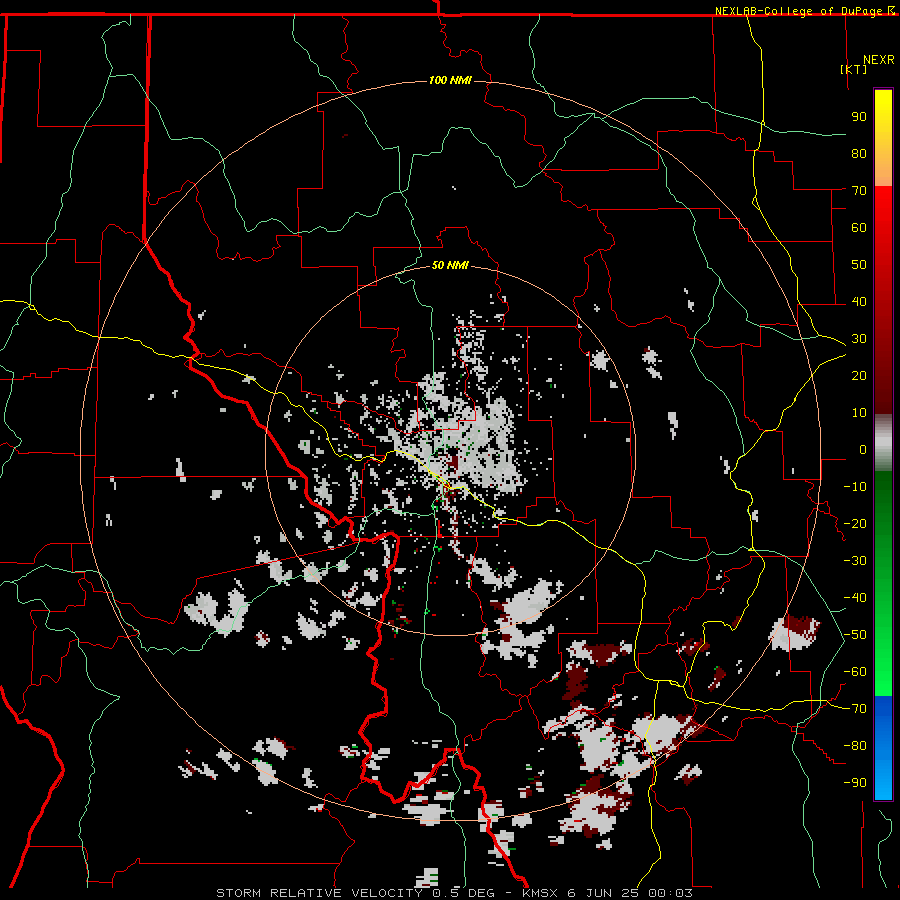Click the [KT] units label
Image resolution: width=900 pixels, height=900 pixels.
854,69
